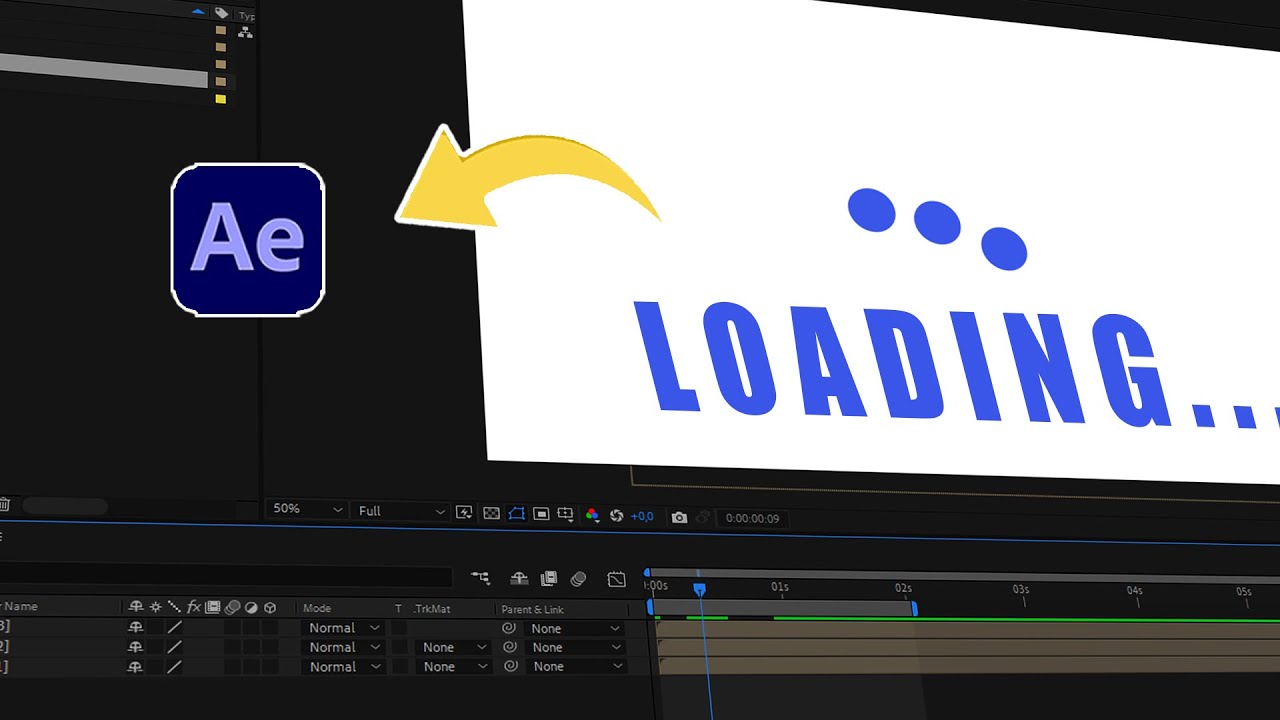Toggle mask and shape path visibility
The width and height of the screenshot is (1280, 720).
(516, 513)
